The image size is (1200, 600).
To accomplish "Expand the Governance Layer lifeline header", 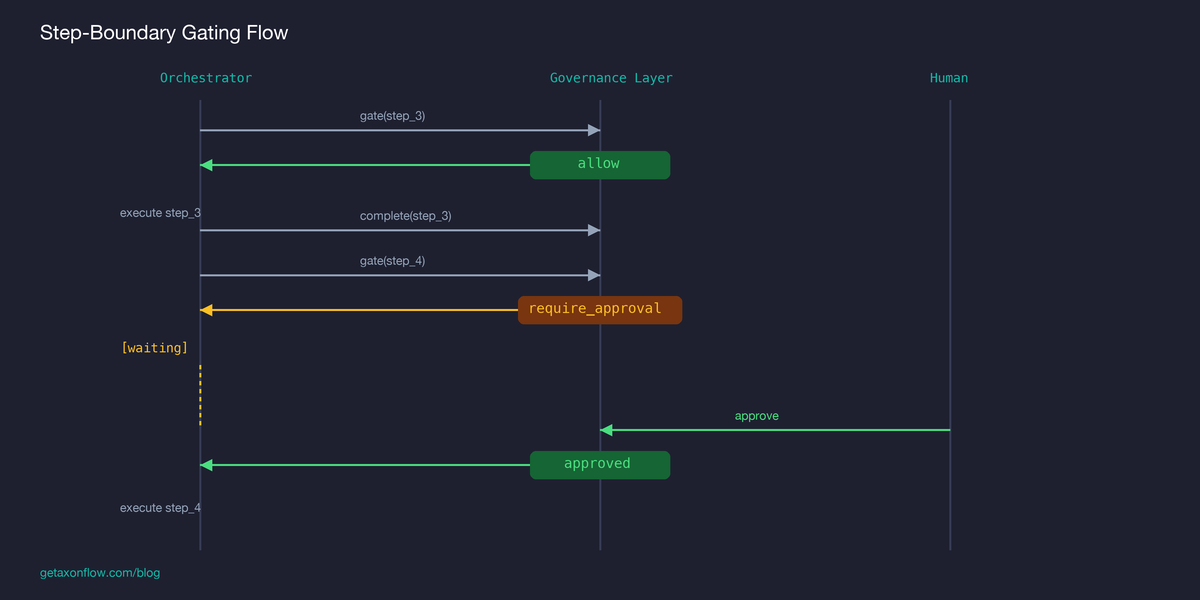I will coord(611,77).
